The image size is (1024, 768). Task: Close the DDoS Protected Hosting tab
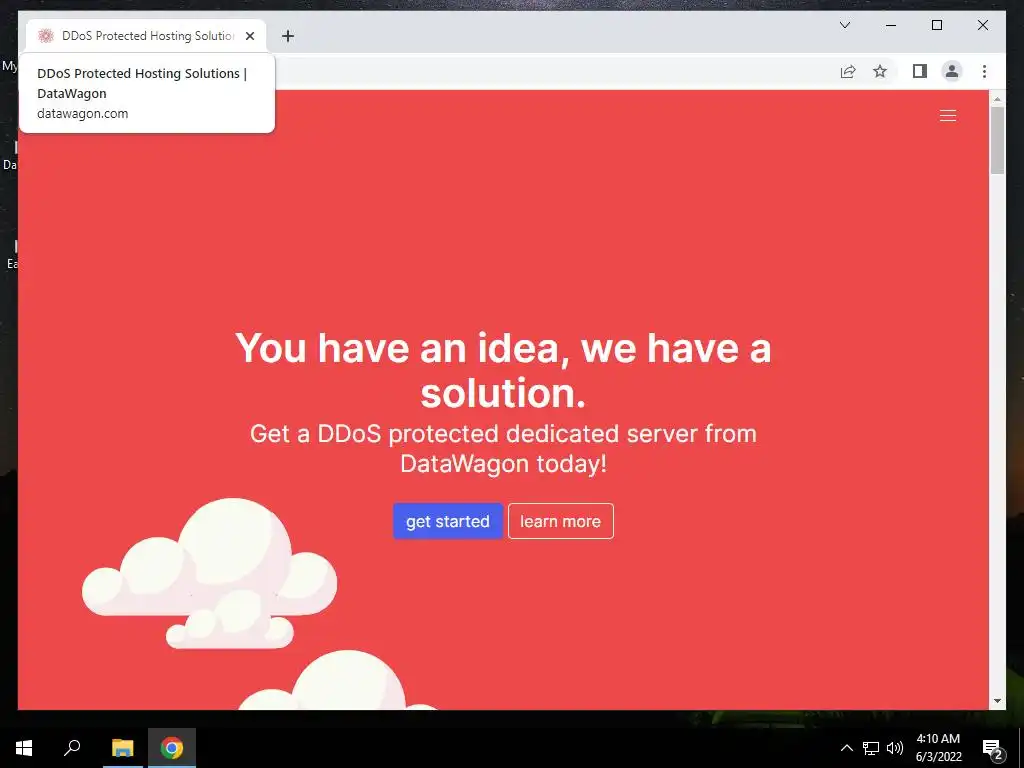249,36
